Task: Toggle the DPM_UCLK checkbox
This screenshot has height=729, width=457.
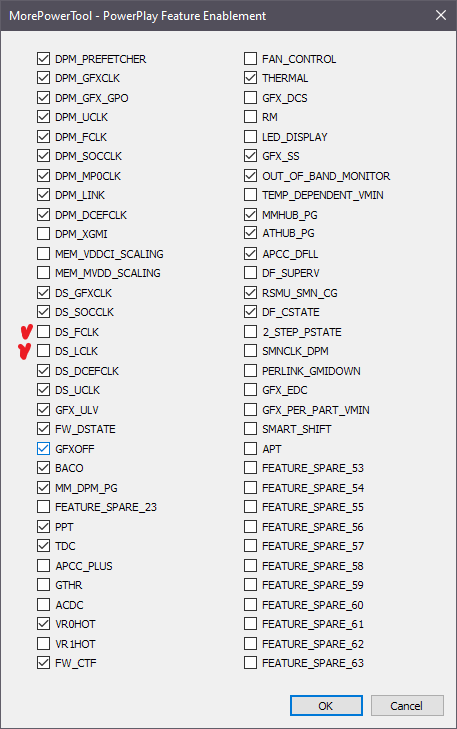Action: pos(43,117)
